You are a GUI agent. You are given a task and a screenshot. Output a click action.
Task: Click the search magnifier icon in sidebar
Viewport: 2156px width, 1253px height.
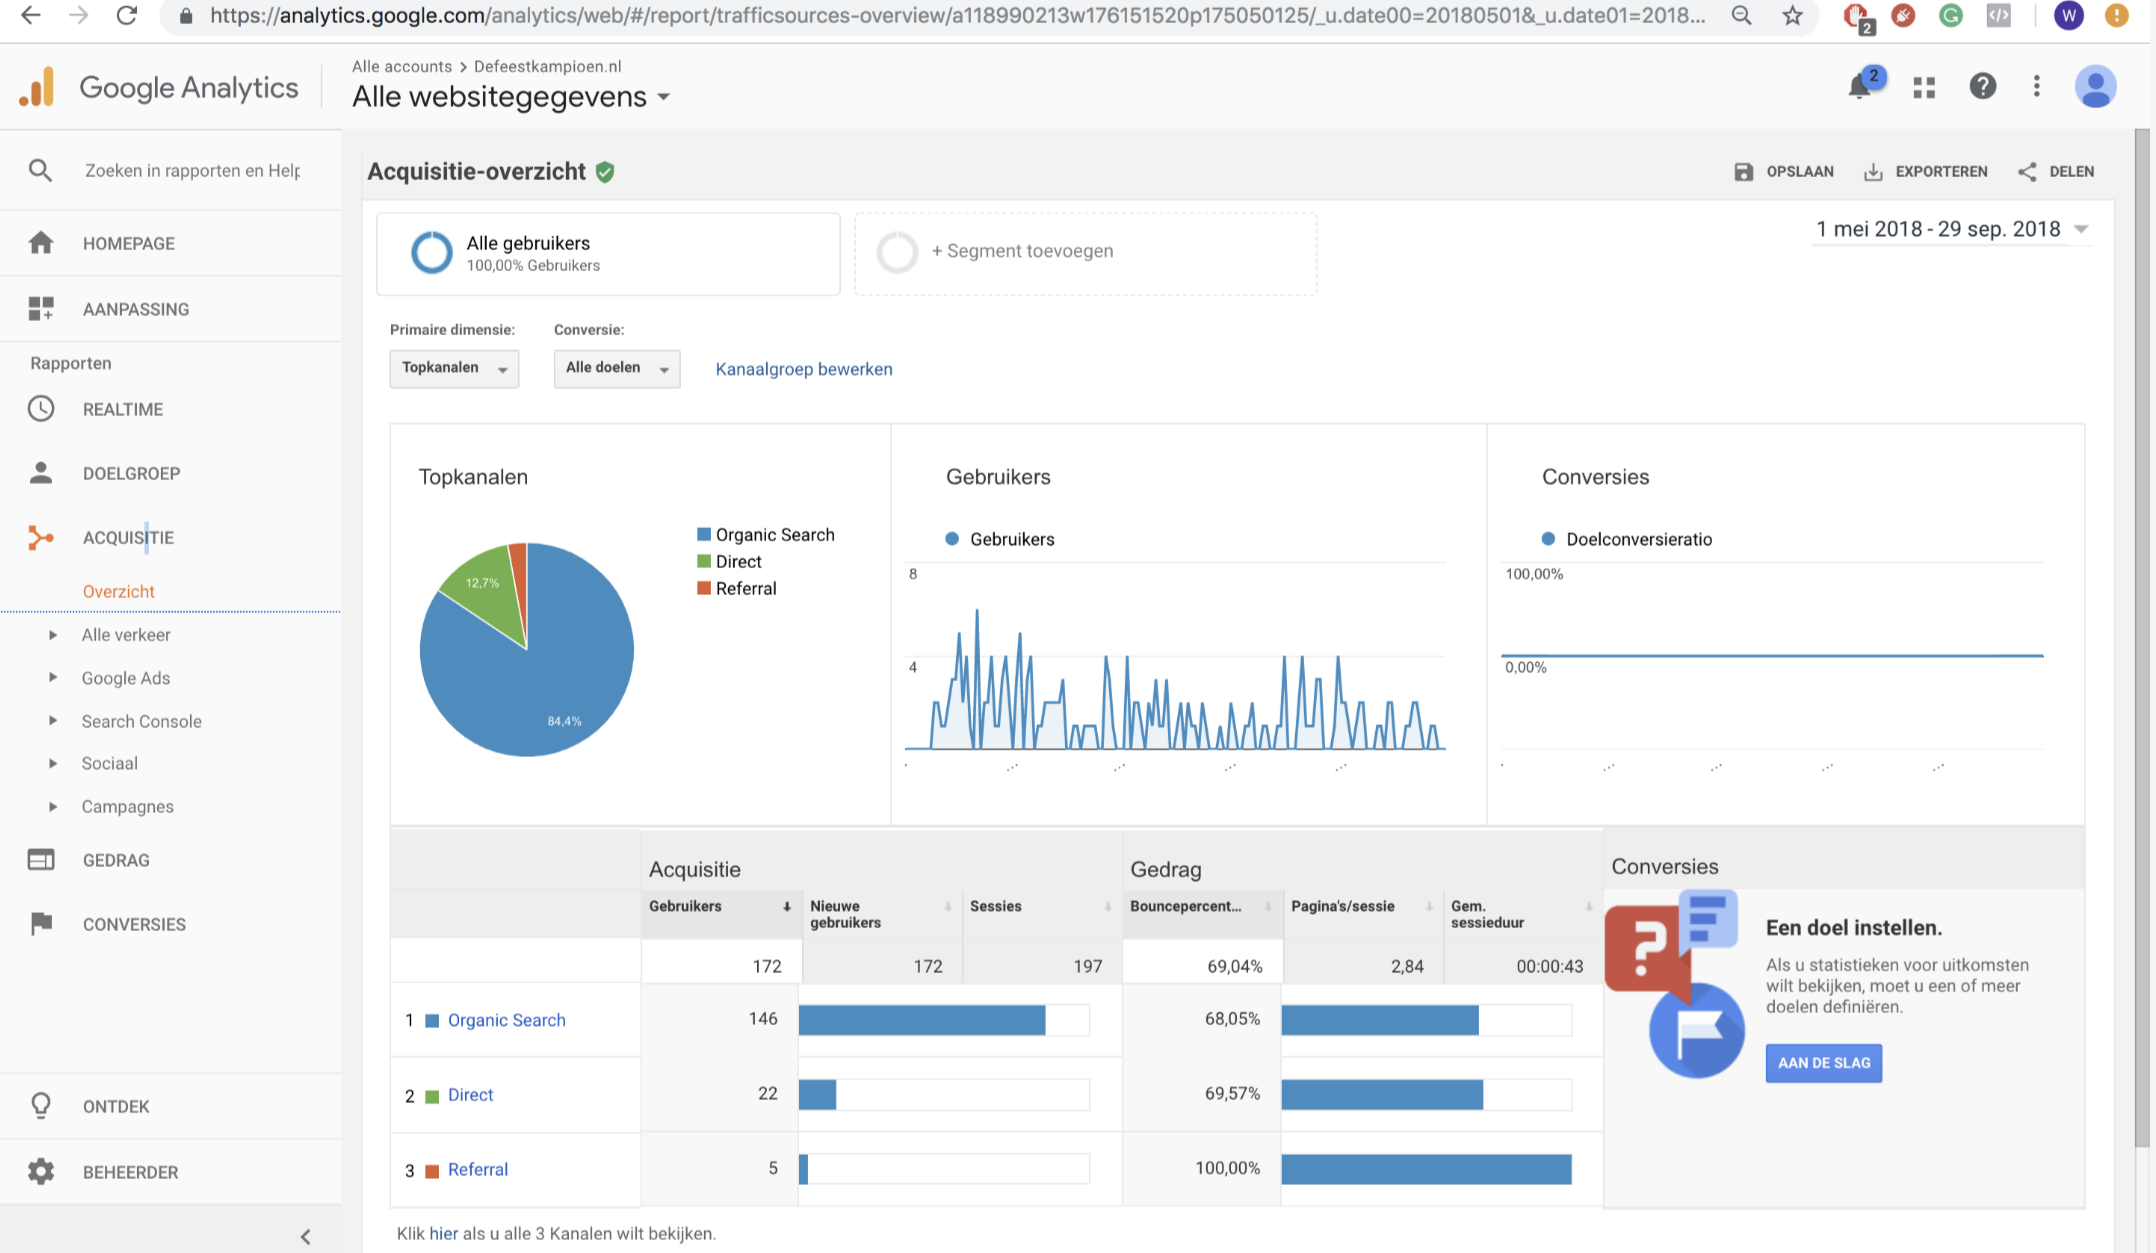40,170
